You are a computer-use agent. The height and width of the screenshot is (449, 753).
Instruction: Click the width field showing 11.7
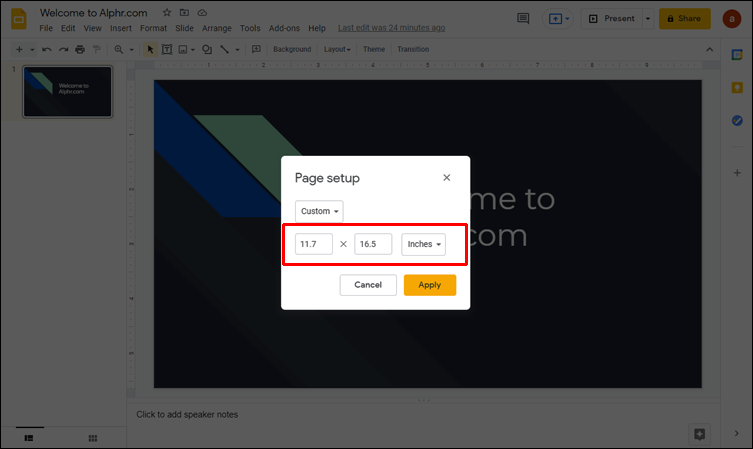[x=314, y=244]
